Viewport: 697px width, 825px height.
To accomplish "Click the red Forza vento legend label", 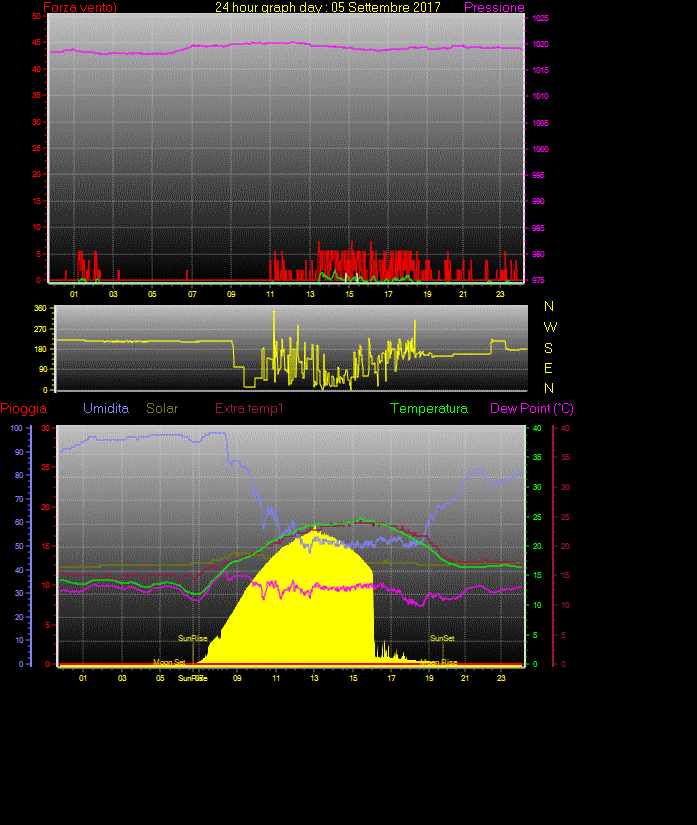I will click(80, 8).
